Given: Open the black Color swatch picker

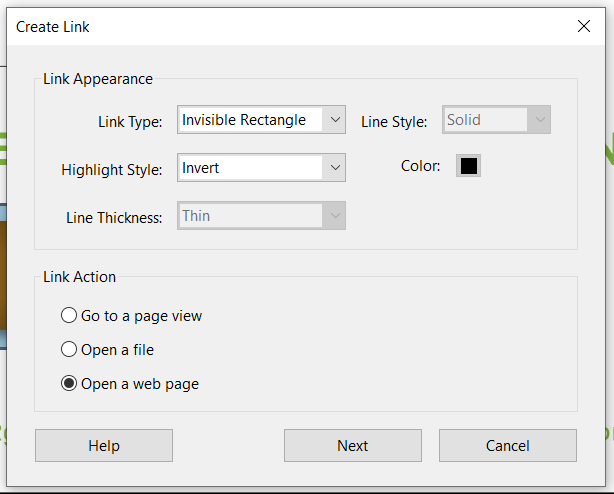Looking at the screenshot, I should (468, 166).
